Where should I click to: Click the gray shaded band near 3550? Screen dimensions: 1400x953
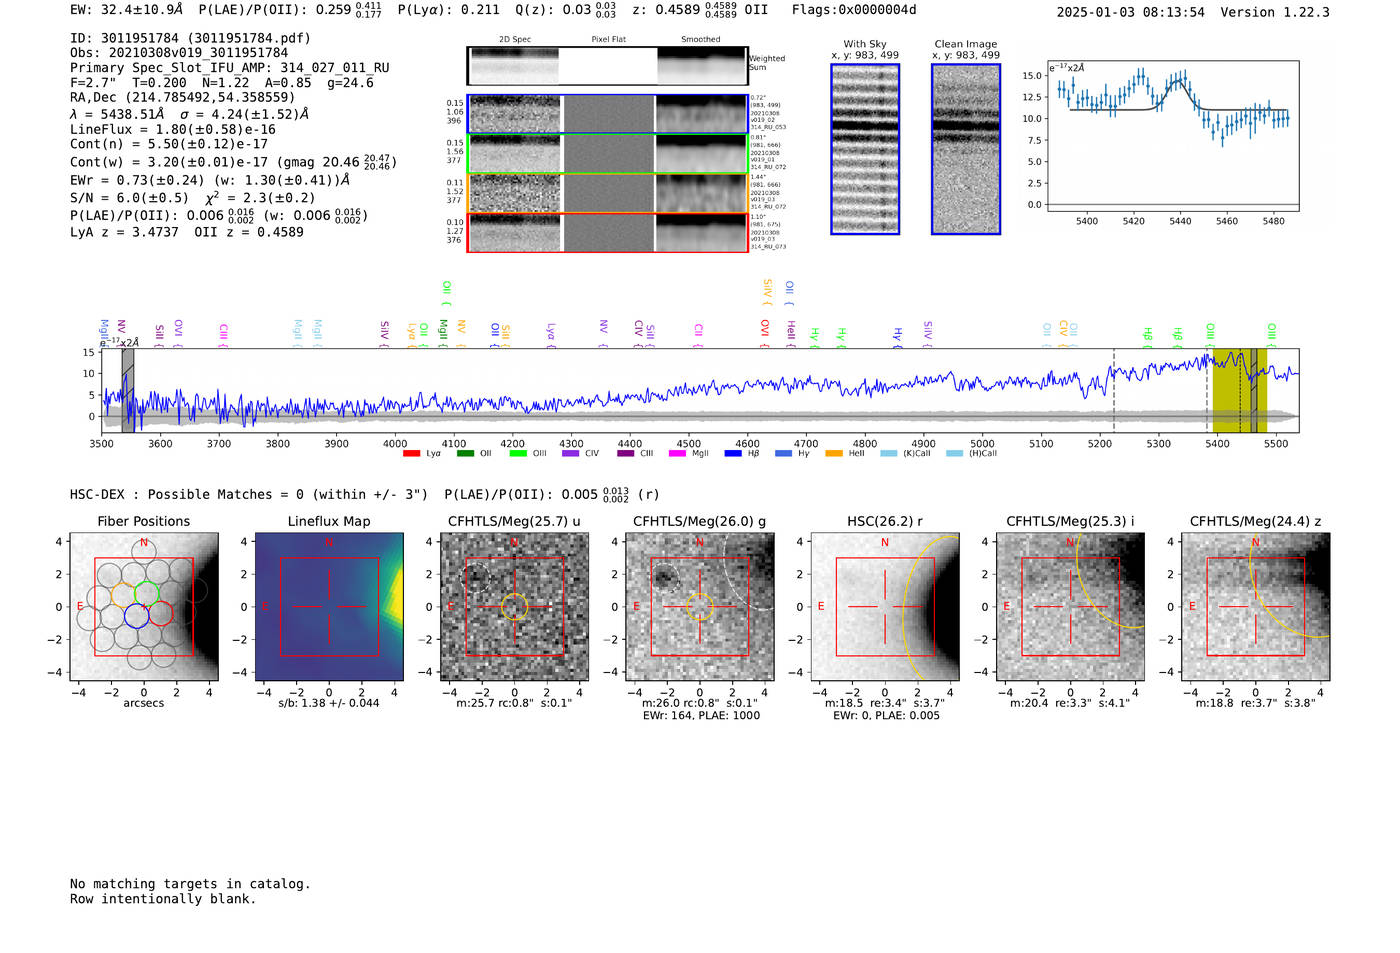tap(128, 390)
